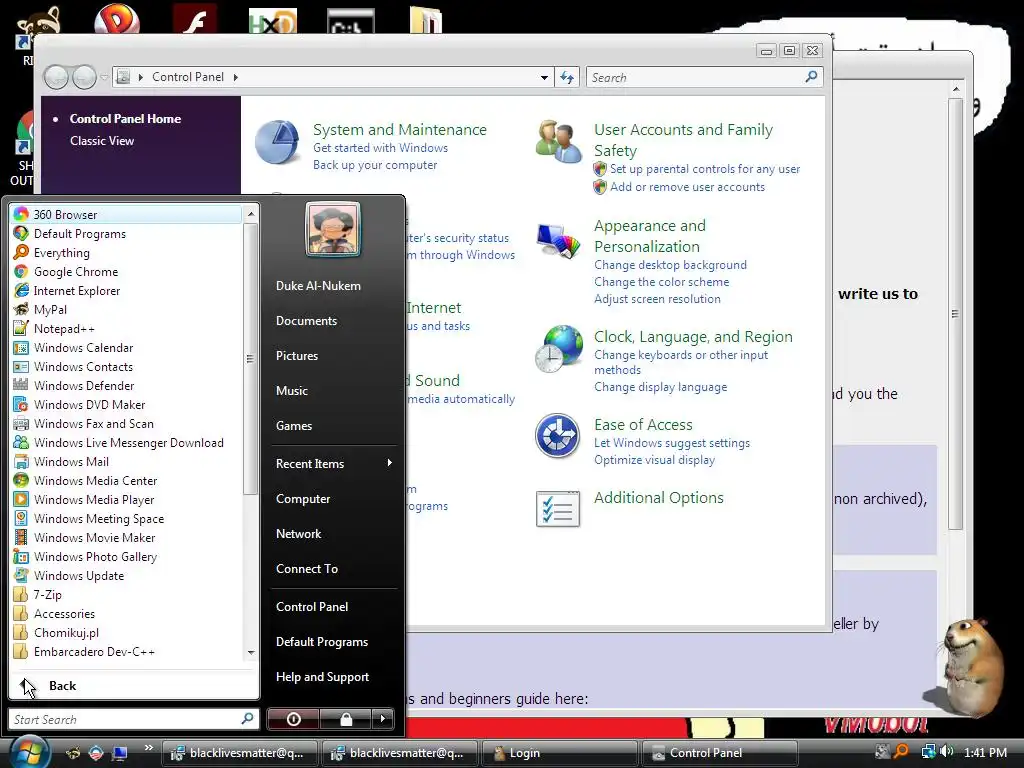This screenshot has height=768, width=1024.
Task: Click the Start Search input field
Action: 133,719
